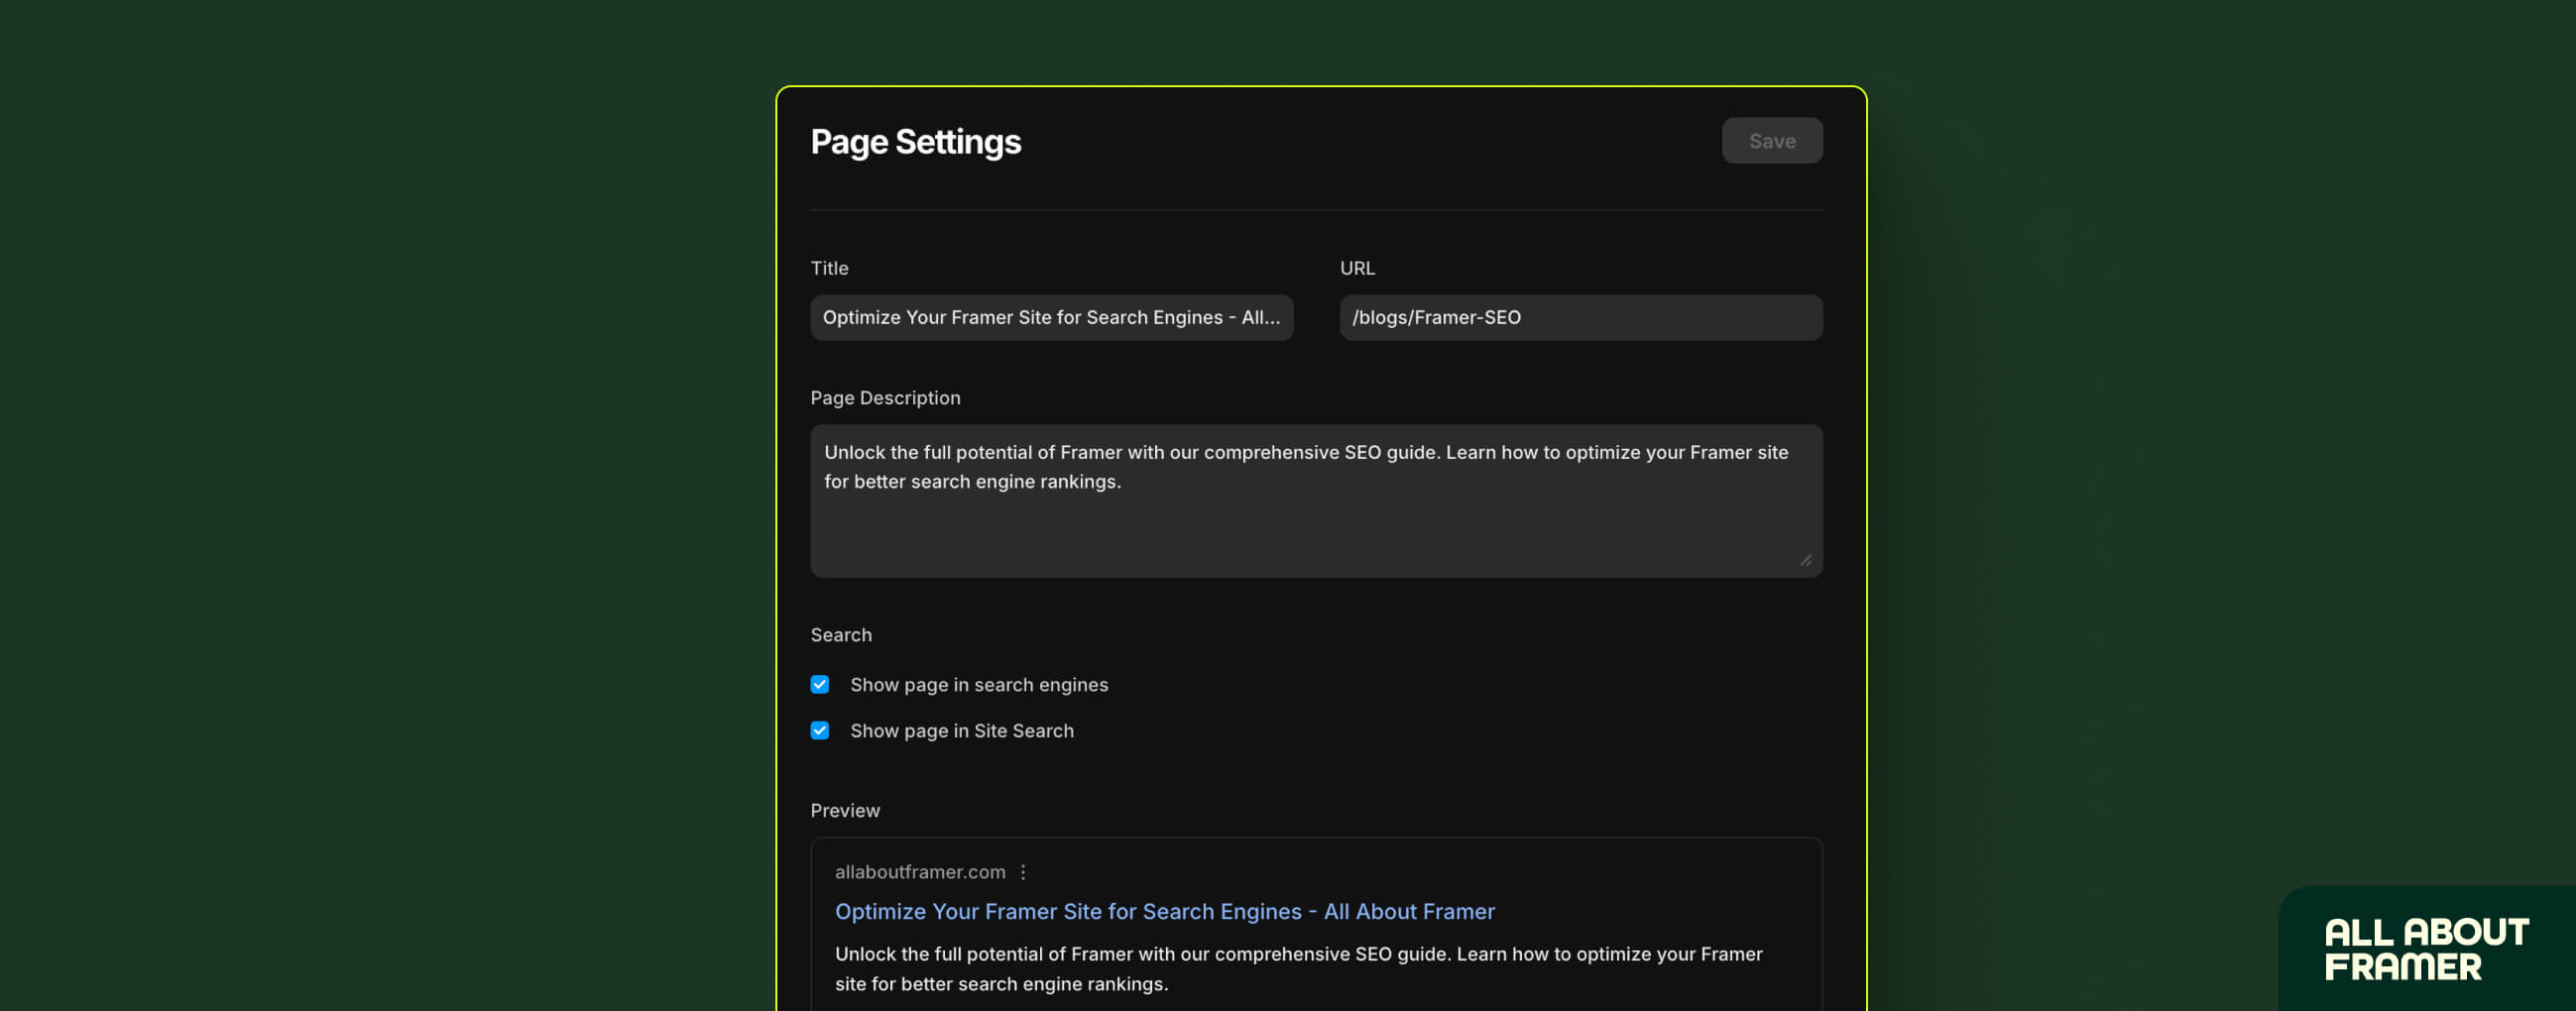
Task: Open the preview three-dot options icon
Action: (1022, 872)
